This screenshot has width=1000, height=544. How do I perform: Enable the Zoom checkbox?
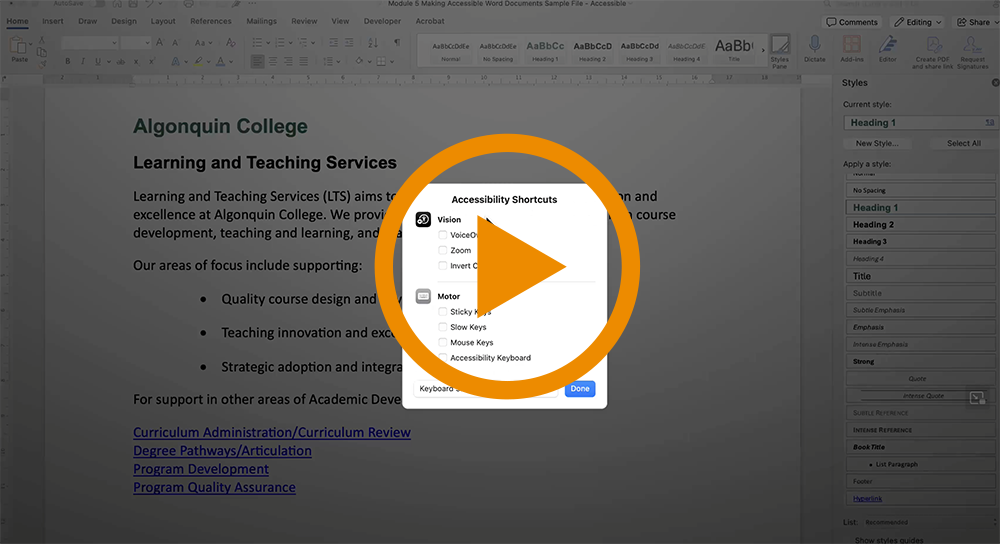pos(443,250)
